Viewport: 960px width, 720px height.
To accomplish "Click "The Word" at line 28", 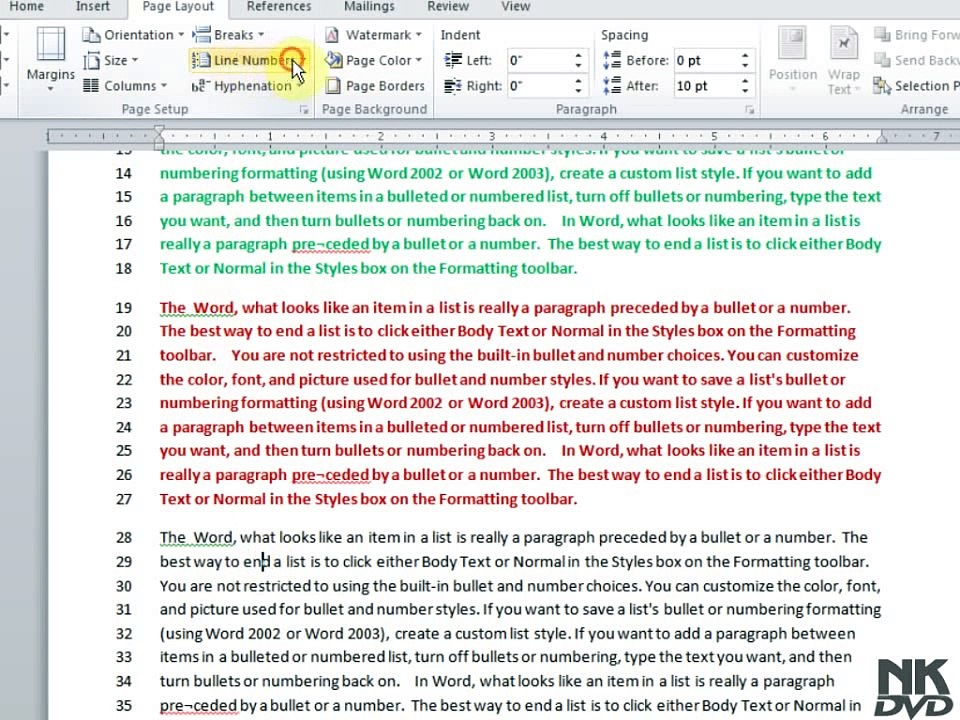I will [x=196, y=538].
